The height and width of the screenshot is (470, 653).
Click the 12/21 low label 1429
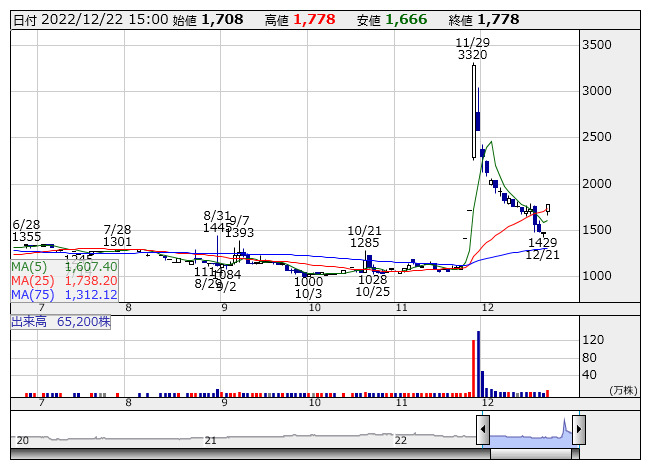(542, 242)
